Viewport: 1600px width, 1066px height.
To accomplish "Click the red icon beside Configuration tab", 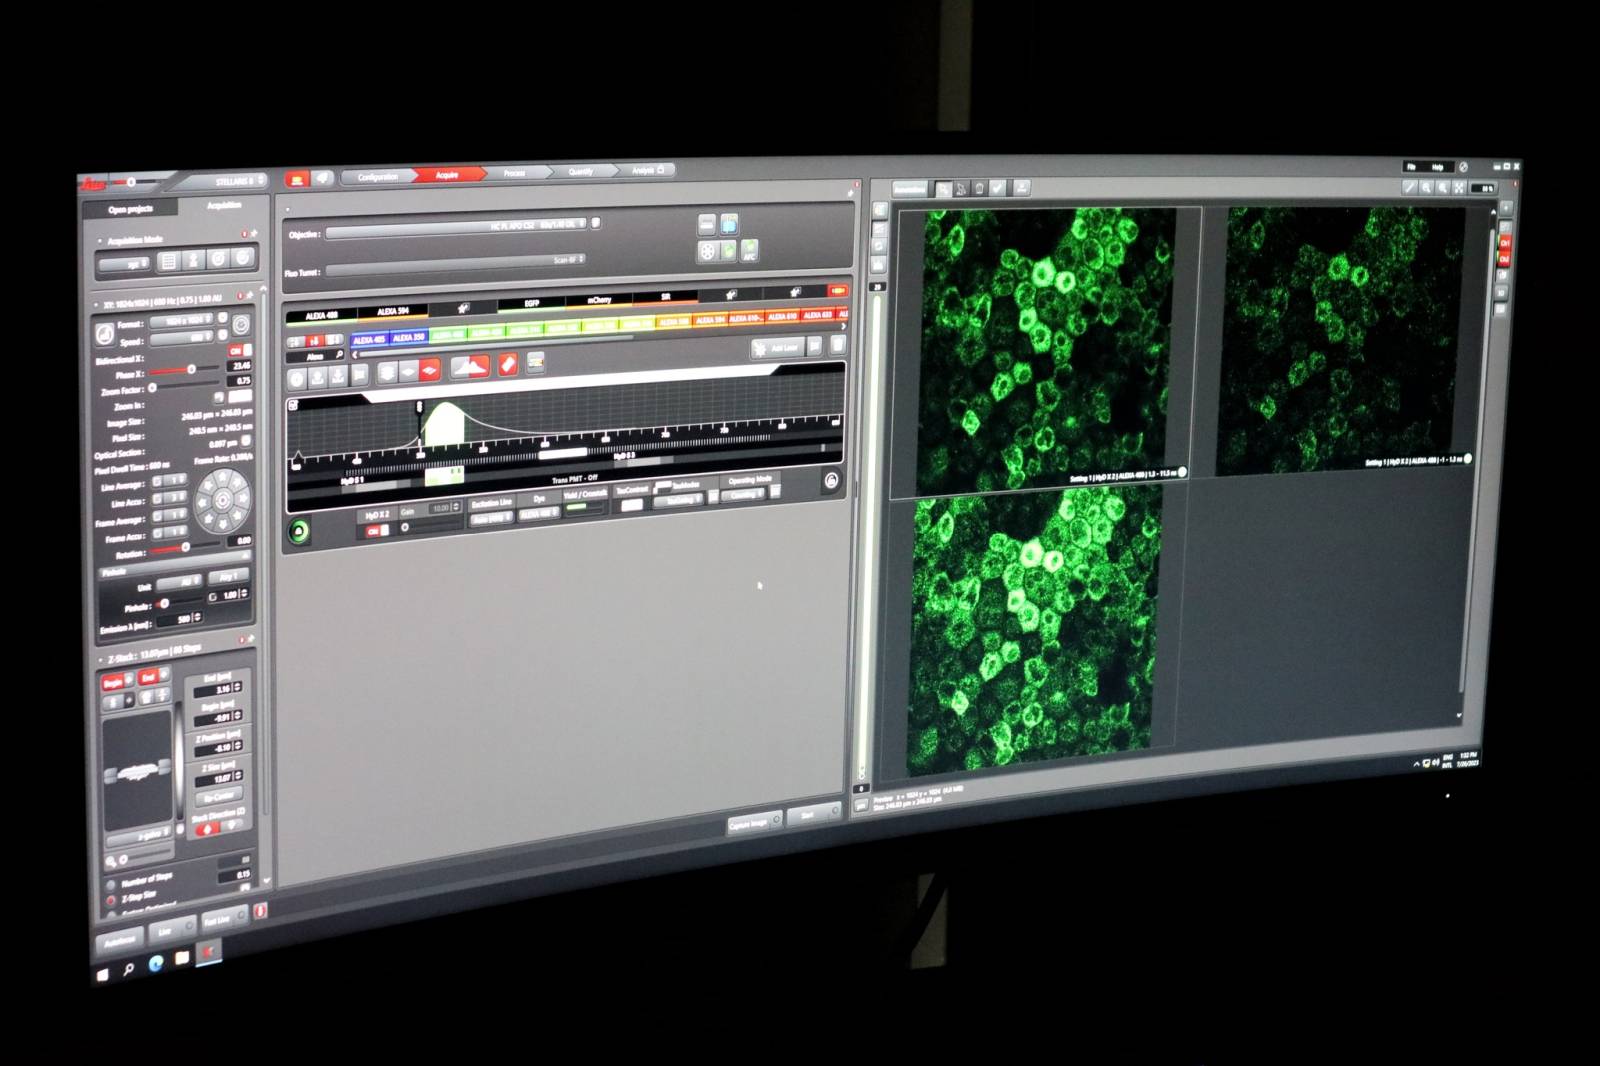I will pos(296,179).
